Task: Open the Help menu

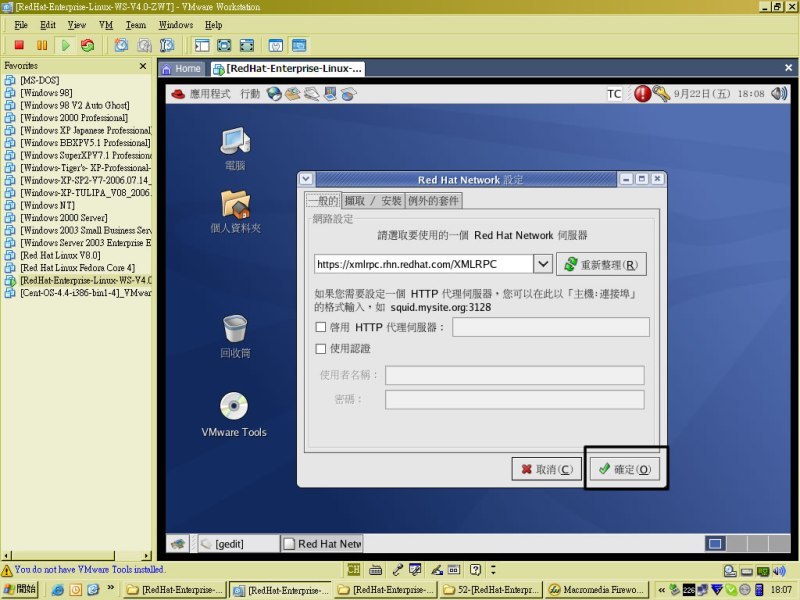Action: [213, 25]
